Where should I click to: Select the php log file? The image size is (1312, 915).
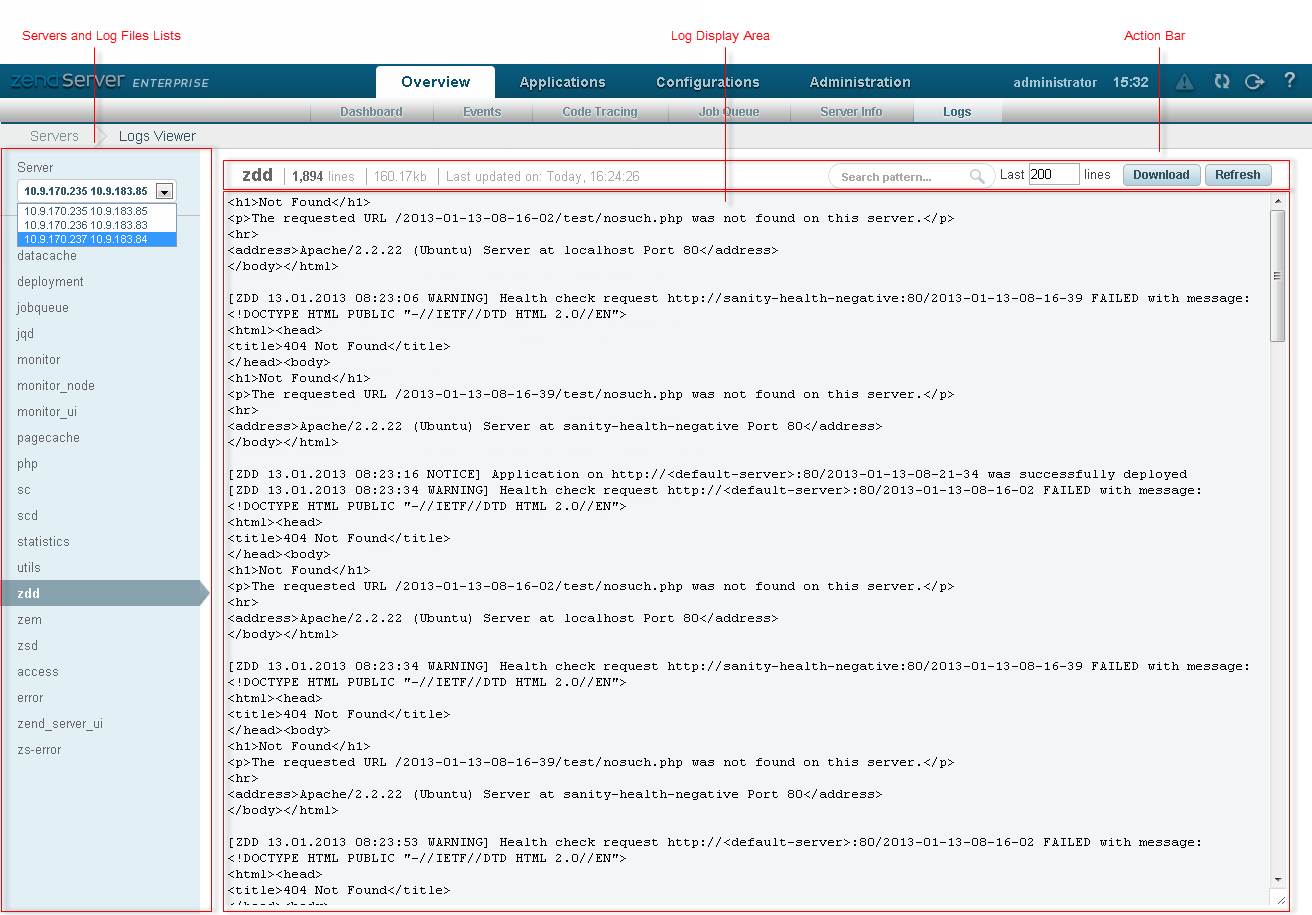(28, 464)
